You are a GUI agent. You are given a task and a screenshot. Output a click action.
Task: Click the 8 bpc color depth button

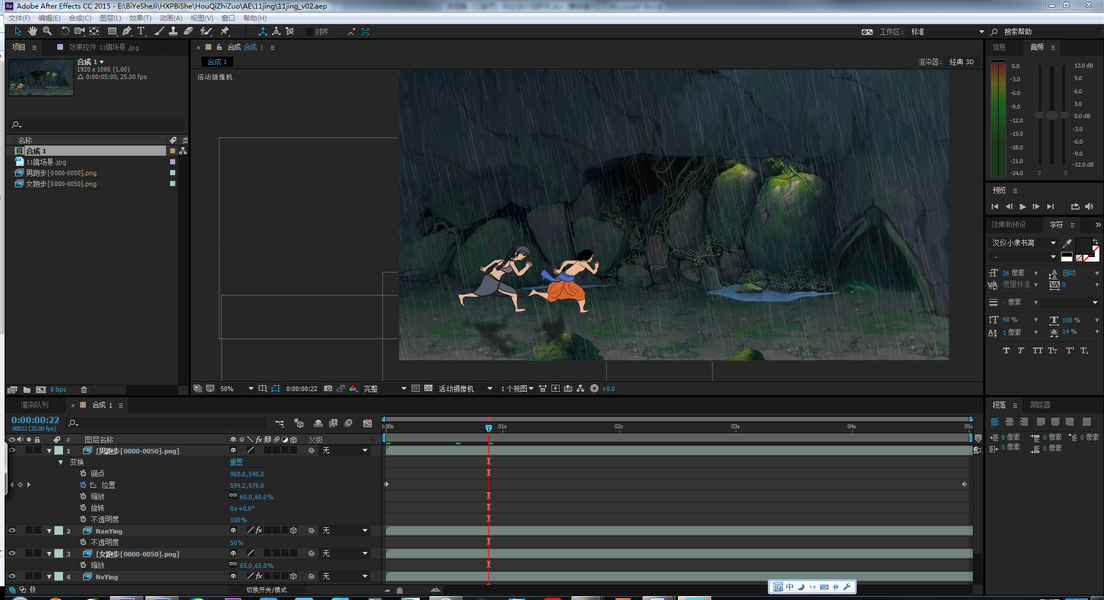click(x=58, y=389)
